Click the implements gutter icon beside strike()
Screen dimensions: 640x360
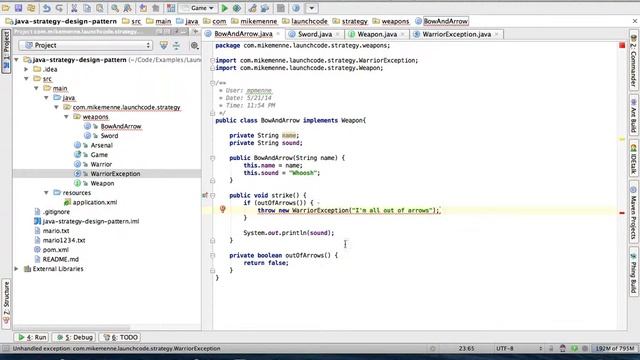205,195
